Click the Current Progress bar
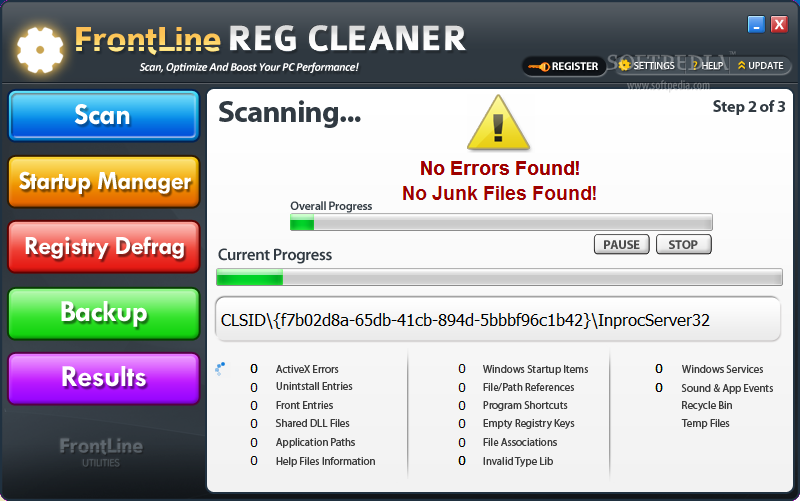800x501 pixels. (x=499, y=277)
